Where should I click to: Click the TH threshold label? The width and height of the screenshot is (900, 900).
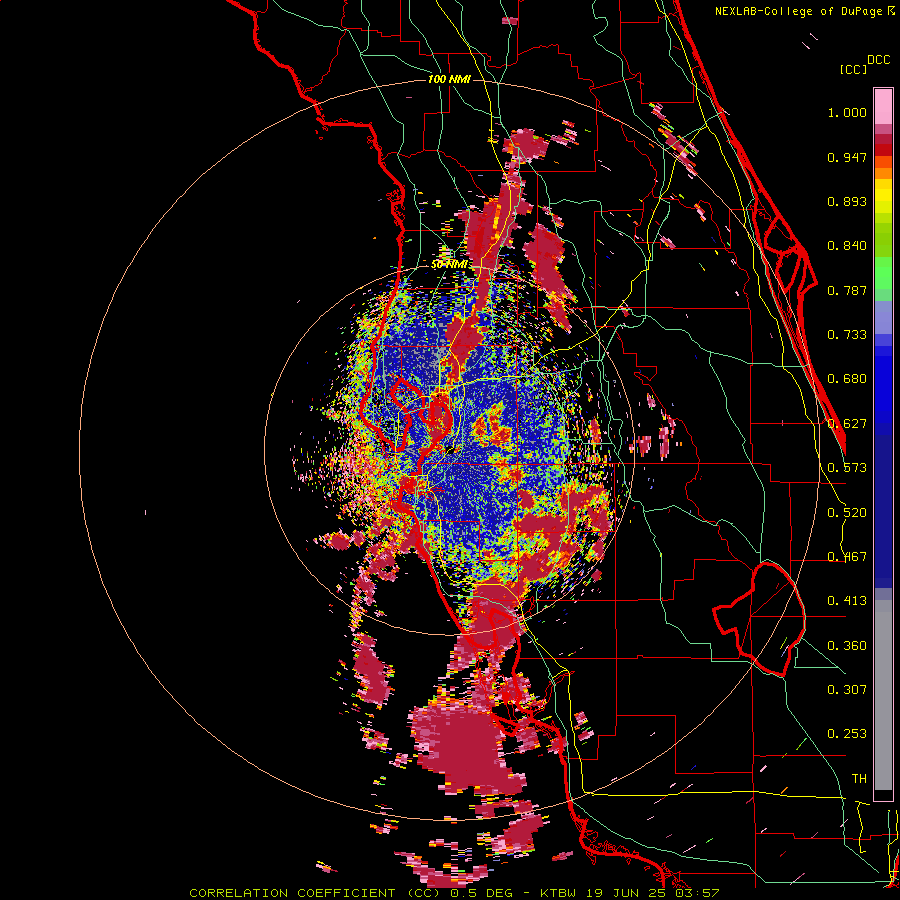(x=859, y=779)
